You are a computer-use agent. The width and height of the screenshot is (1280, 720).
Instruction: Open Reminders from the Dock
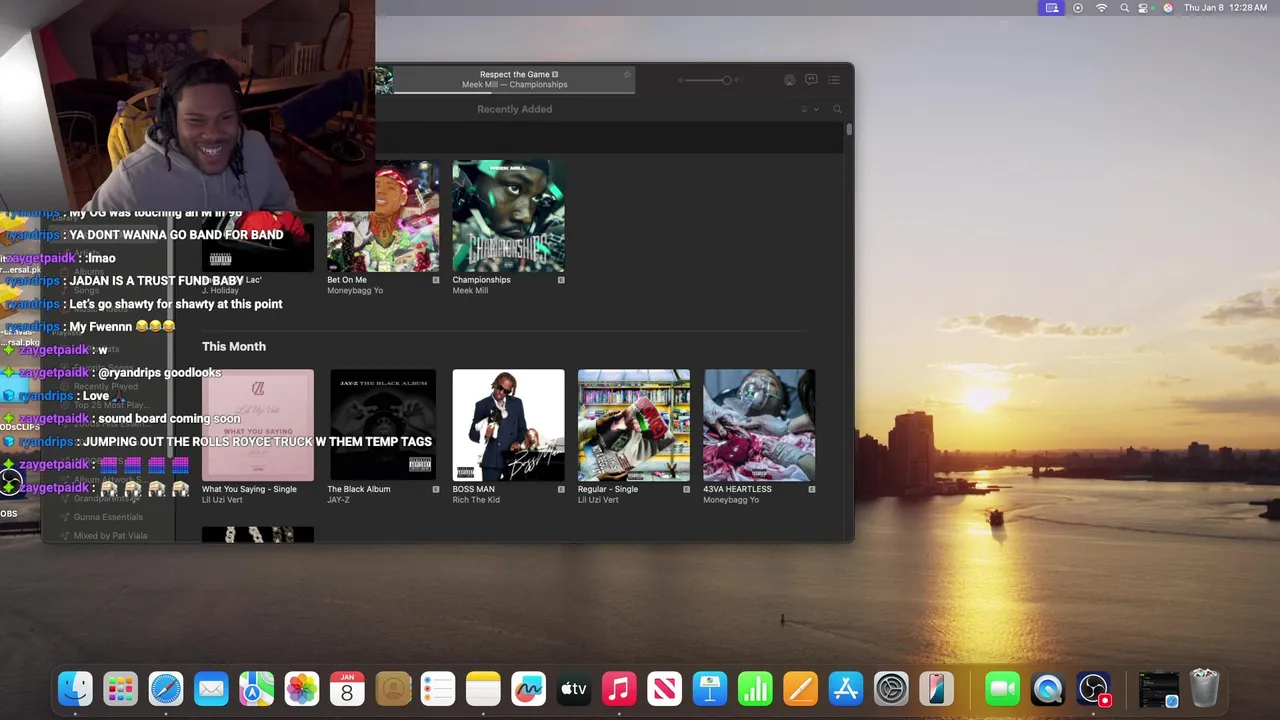tap(438, 688)
